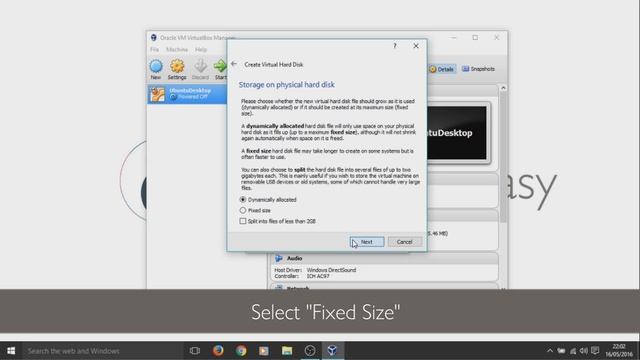Open the Help menu
Image resolution: width=640 pixels, height=360 pixels.
click(201, 49)
